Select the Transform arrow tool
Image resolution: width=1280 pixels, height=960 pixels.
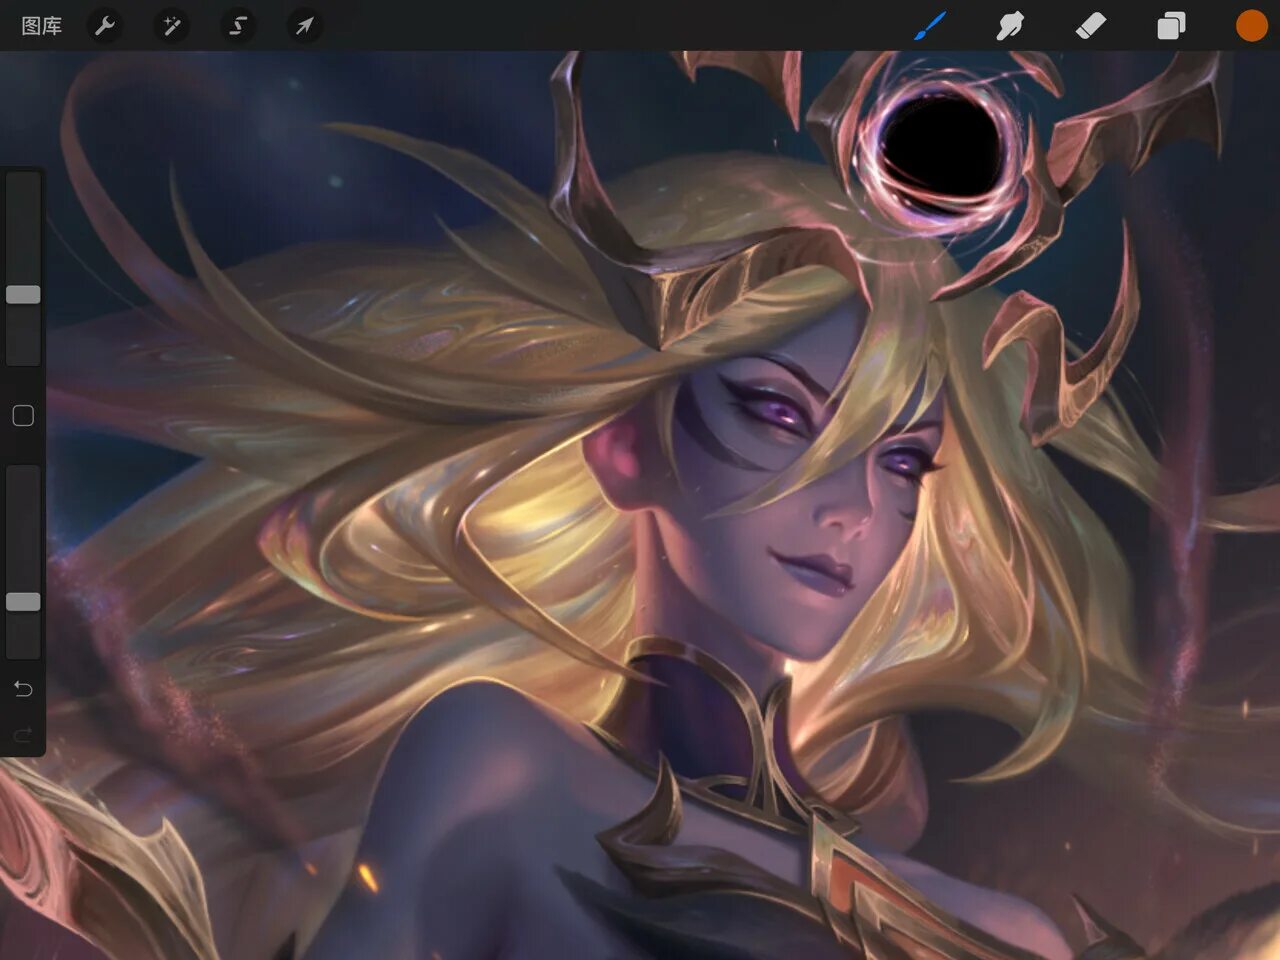[x=304, y=26]
